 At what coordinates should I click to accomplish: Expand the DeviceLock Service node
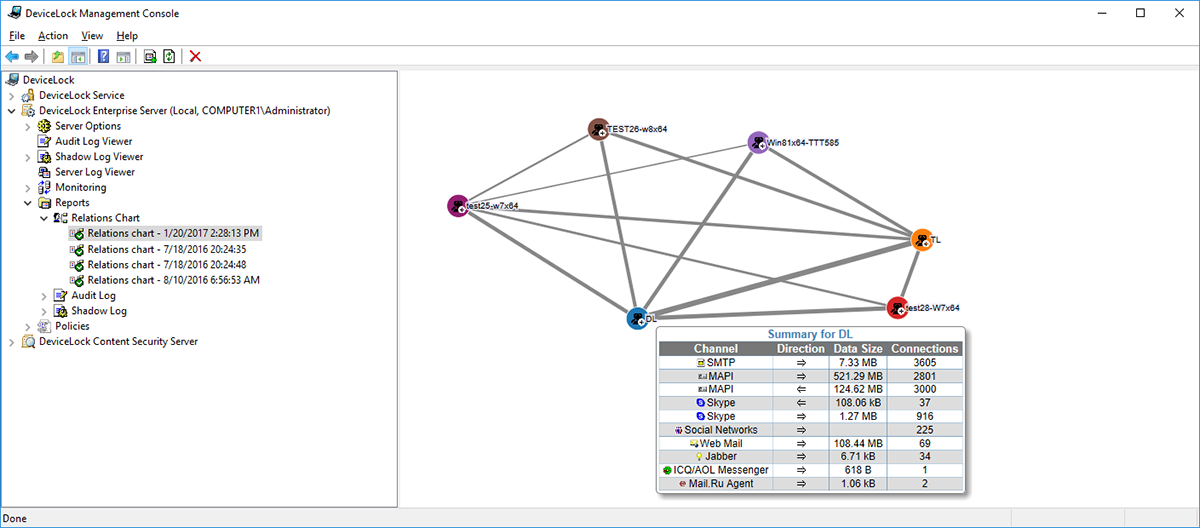coord(11,95)
